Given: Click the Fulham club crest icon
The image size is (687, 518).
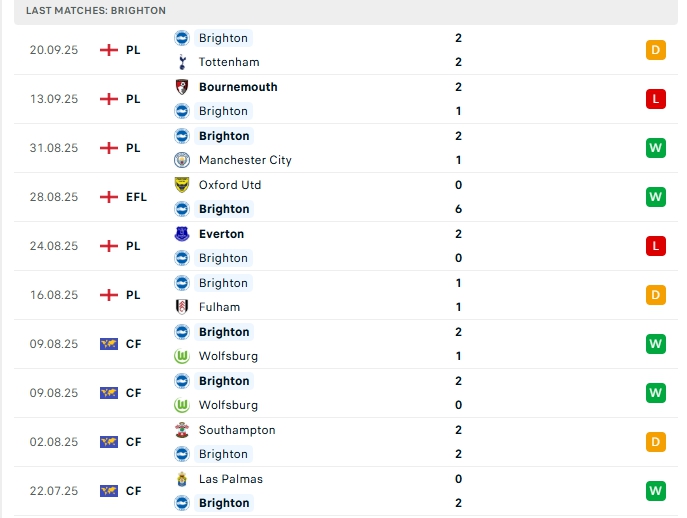Looking at the screenshot, I should 182,307.
